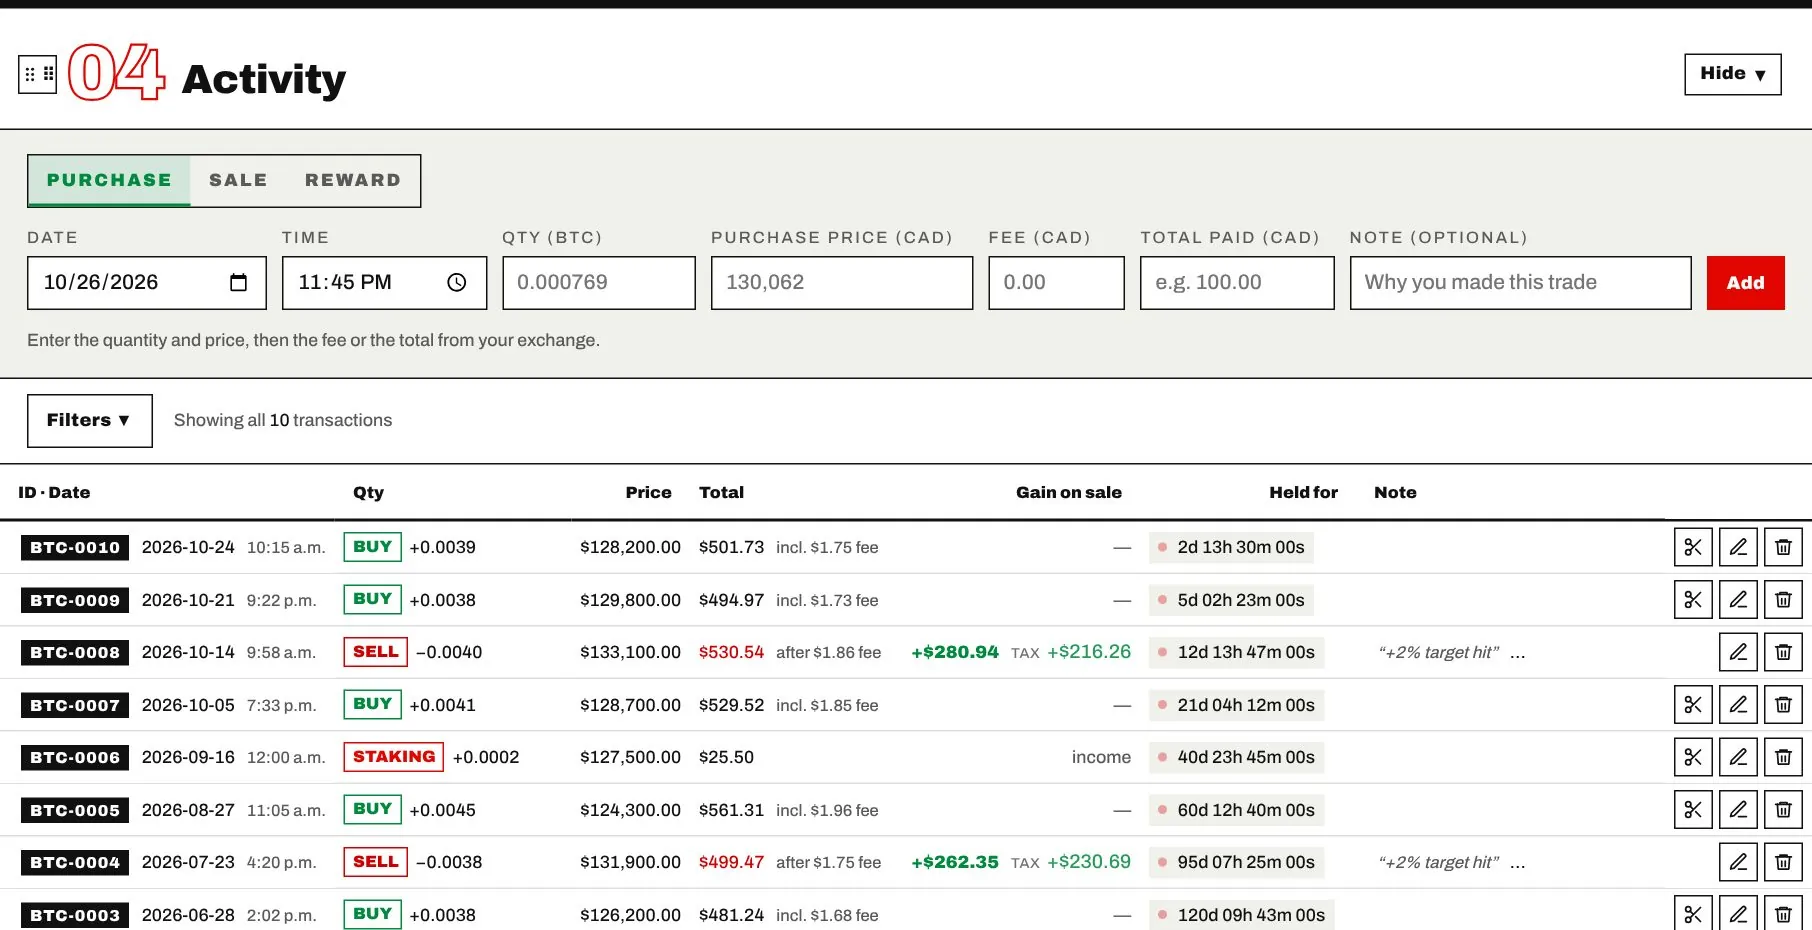
Task: Edit the BTC-0006 staking entry
Action: 1738,757
